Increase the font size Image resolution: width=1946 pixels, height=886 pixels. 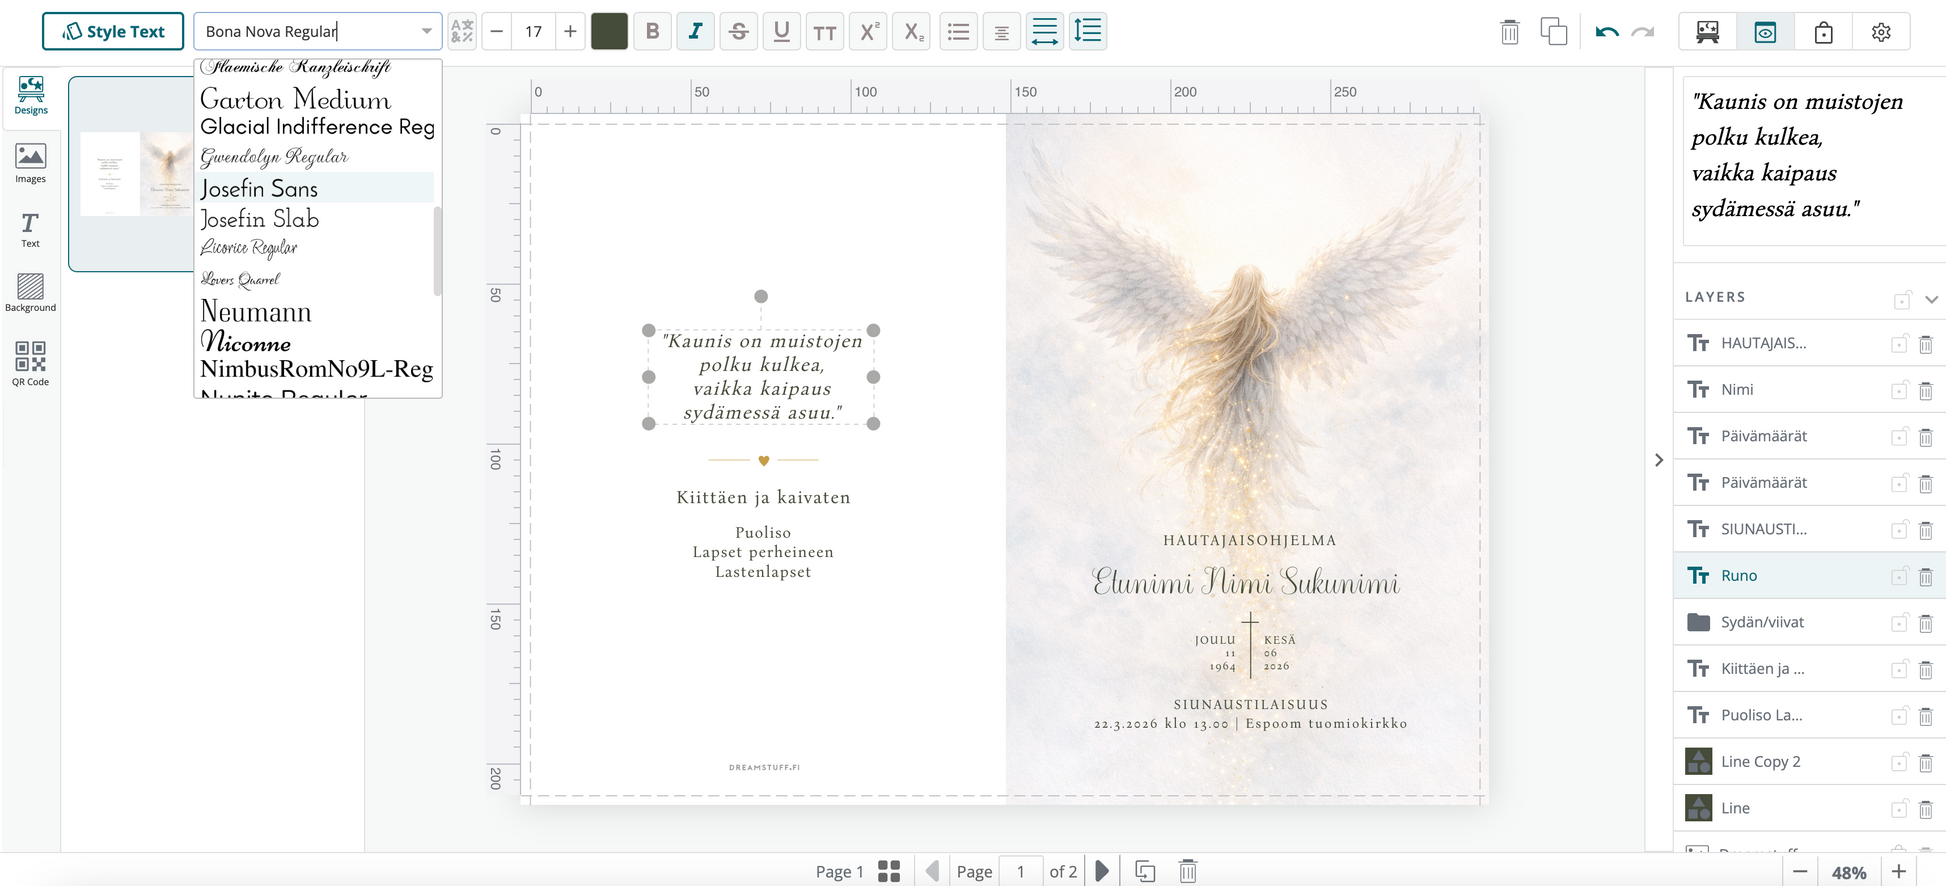pyautogui.click(x=570, y=32)
